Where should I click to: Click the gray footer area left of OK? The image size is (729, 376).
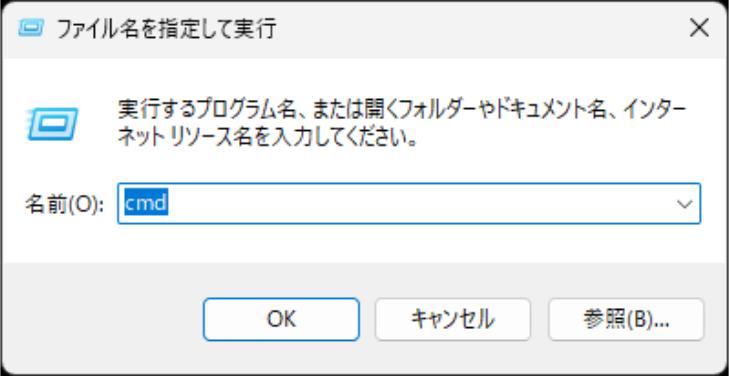click(x=102, y=319)
